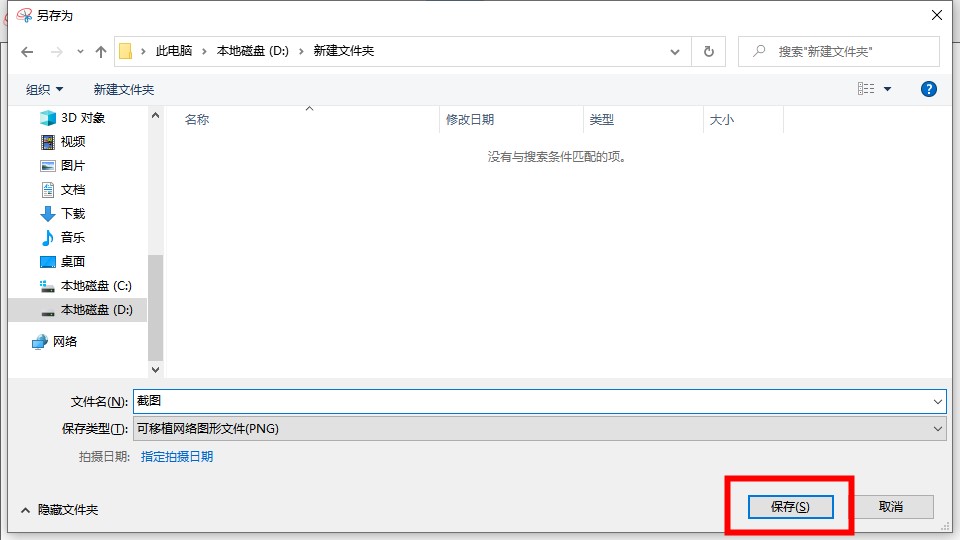Click the back navigation arrow
This screenshot has height=540, width=960.
(27, 51)
